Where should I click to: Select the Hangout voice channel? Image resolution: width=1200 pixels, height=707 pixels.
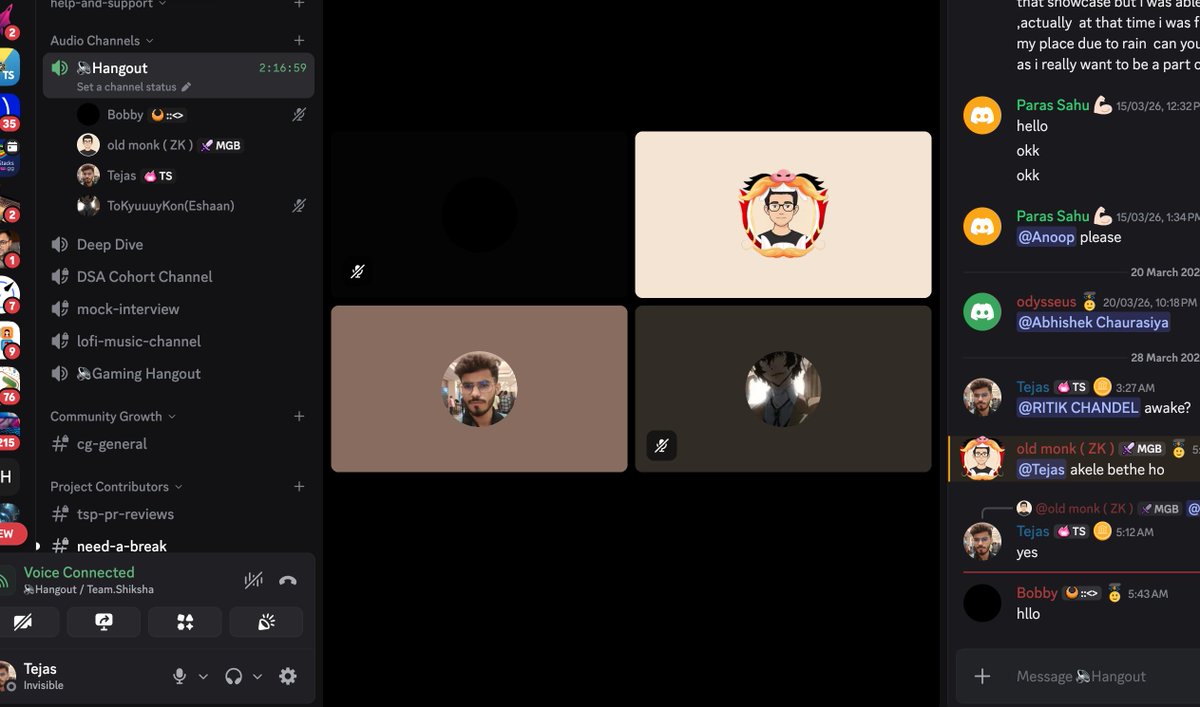pyautogui.click(x=178, y=75)
